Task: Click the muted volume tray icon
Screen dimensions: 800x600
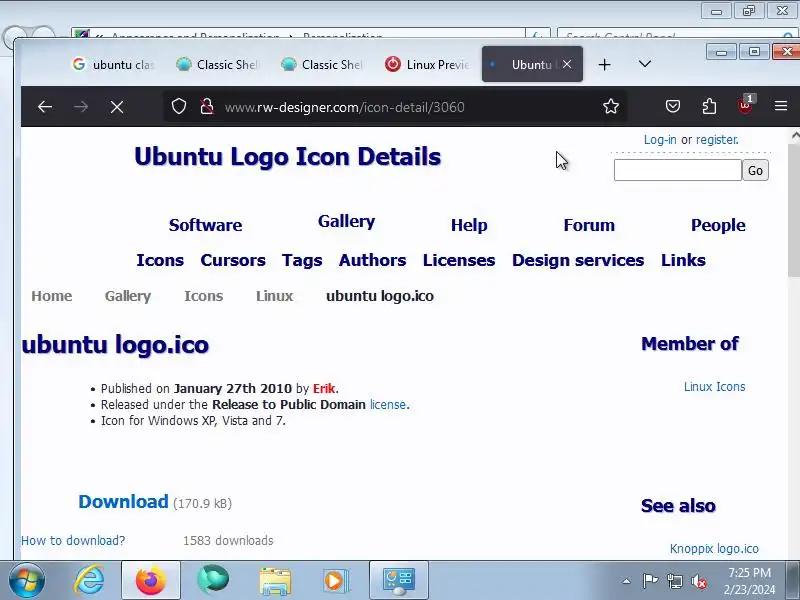Action: [x=698, y=581]
